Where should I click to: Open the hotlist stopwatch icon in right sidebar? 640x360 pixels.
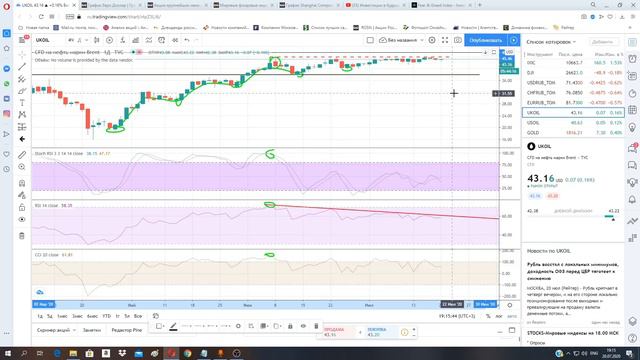point(632,93)
